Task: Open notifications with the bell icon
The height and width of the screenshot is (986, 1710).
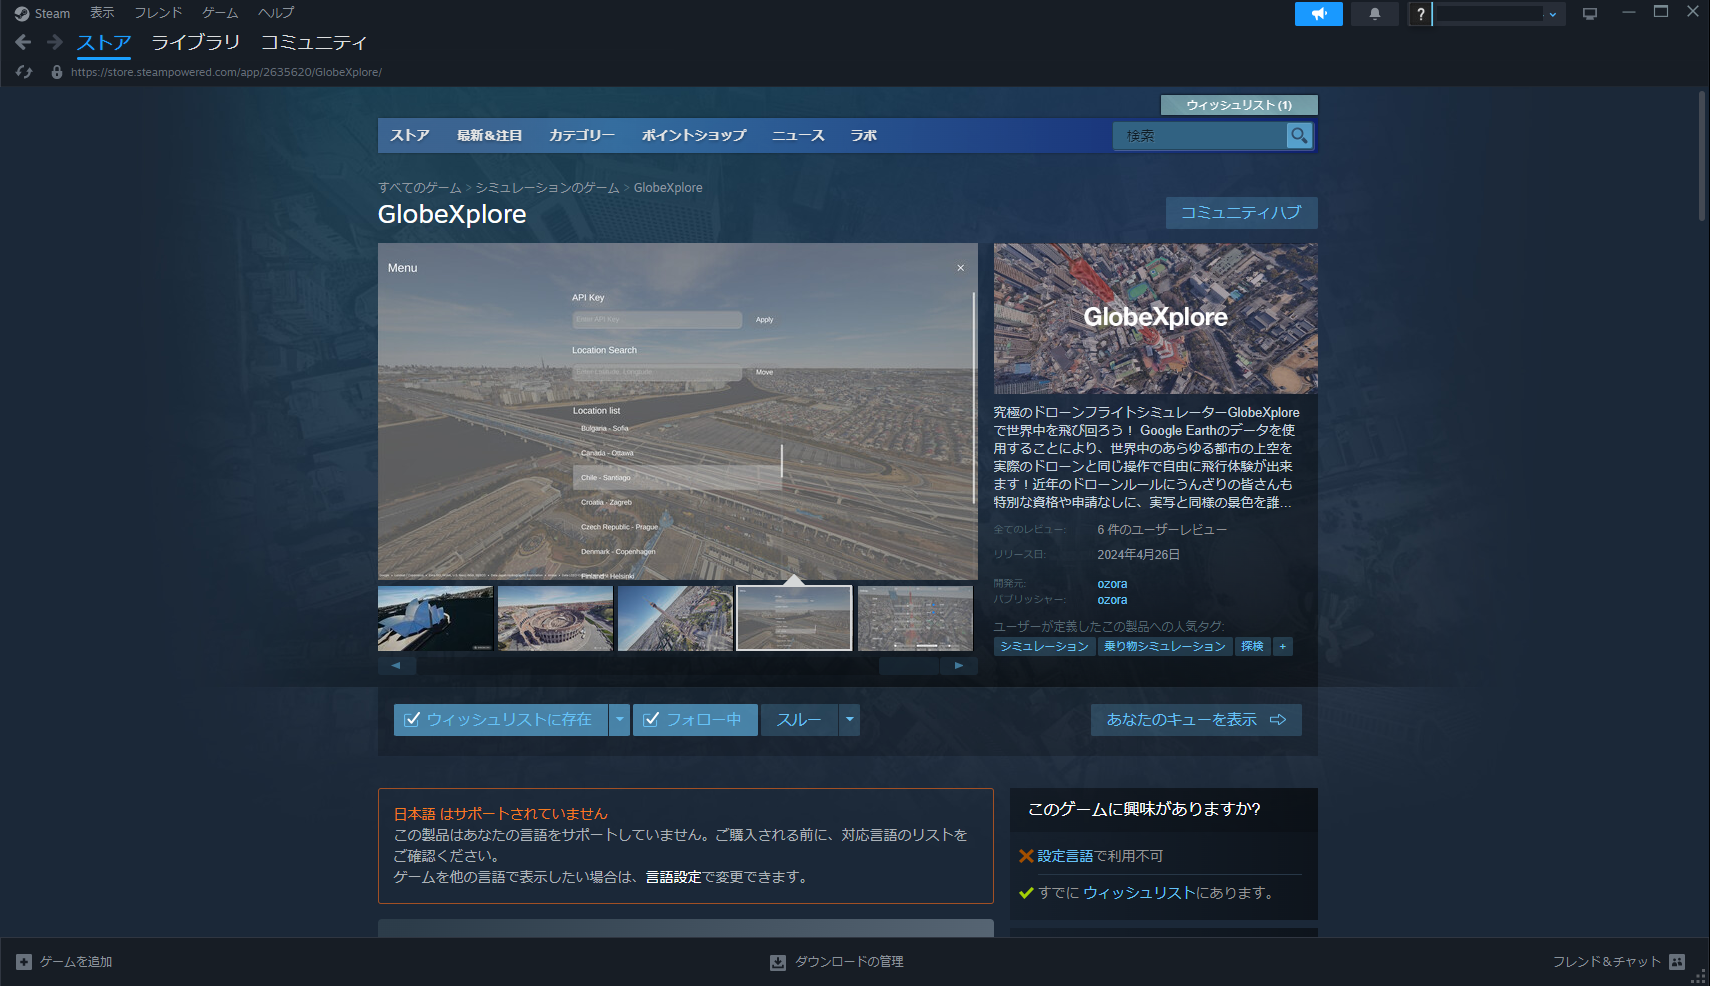Action: click(1374, 14)
